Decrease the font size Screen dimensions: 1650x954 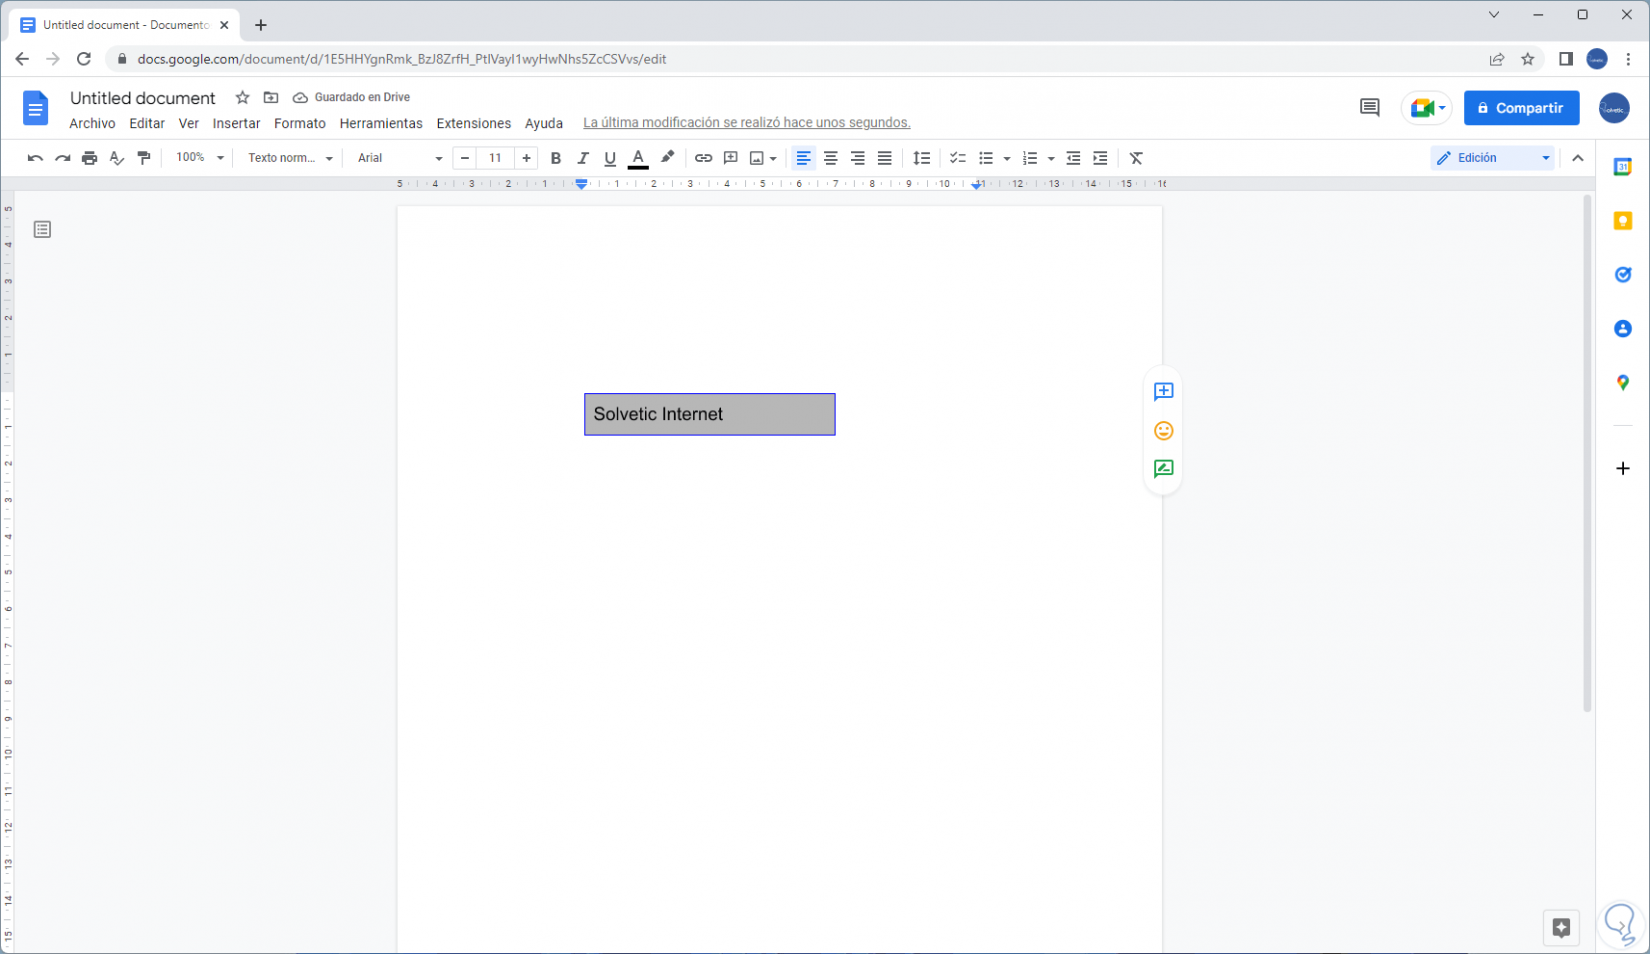point(465,158)
